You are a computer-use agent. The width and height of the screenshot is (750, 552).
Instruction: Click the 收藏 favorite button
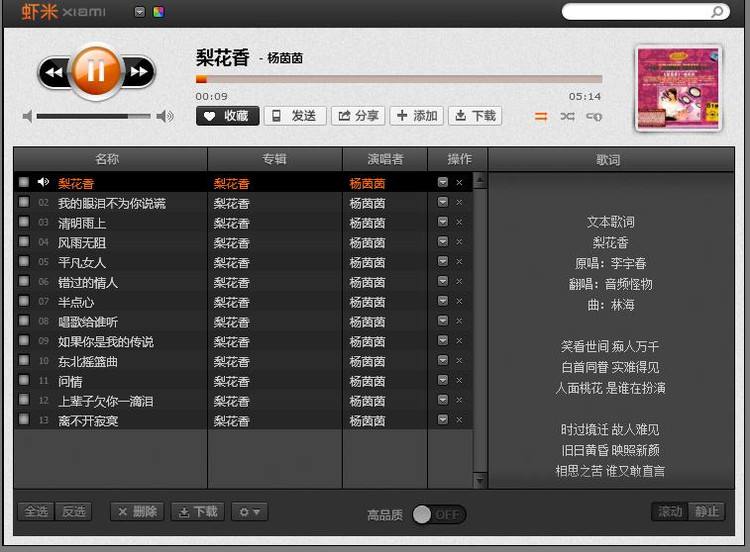228,116
